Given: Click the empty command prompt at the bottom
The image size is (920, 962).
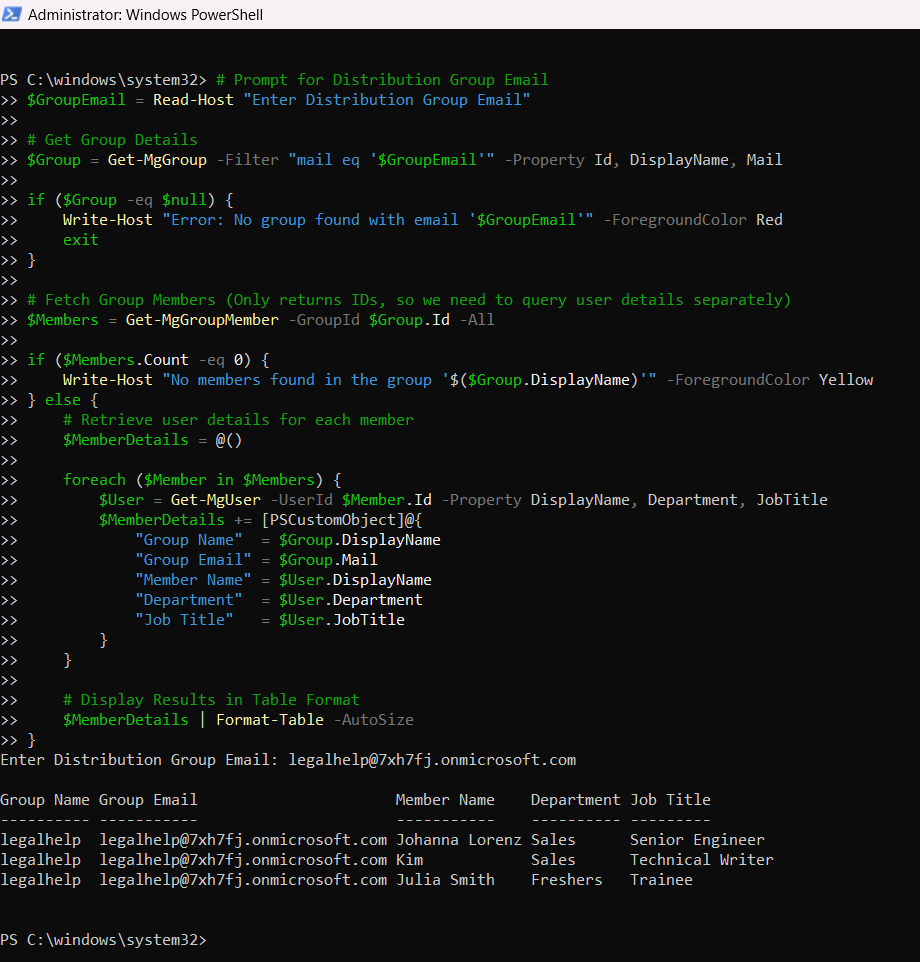Looking at the screenshot, I should coord(104,940).
